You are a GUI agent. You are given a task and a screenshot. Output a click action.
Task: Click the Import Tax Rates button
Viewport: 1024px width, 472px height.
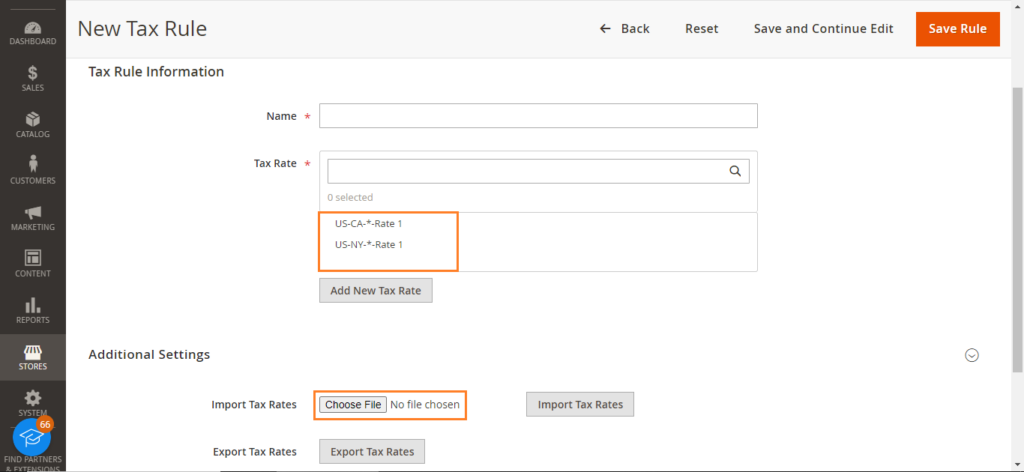(580, 404)
